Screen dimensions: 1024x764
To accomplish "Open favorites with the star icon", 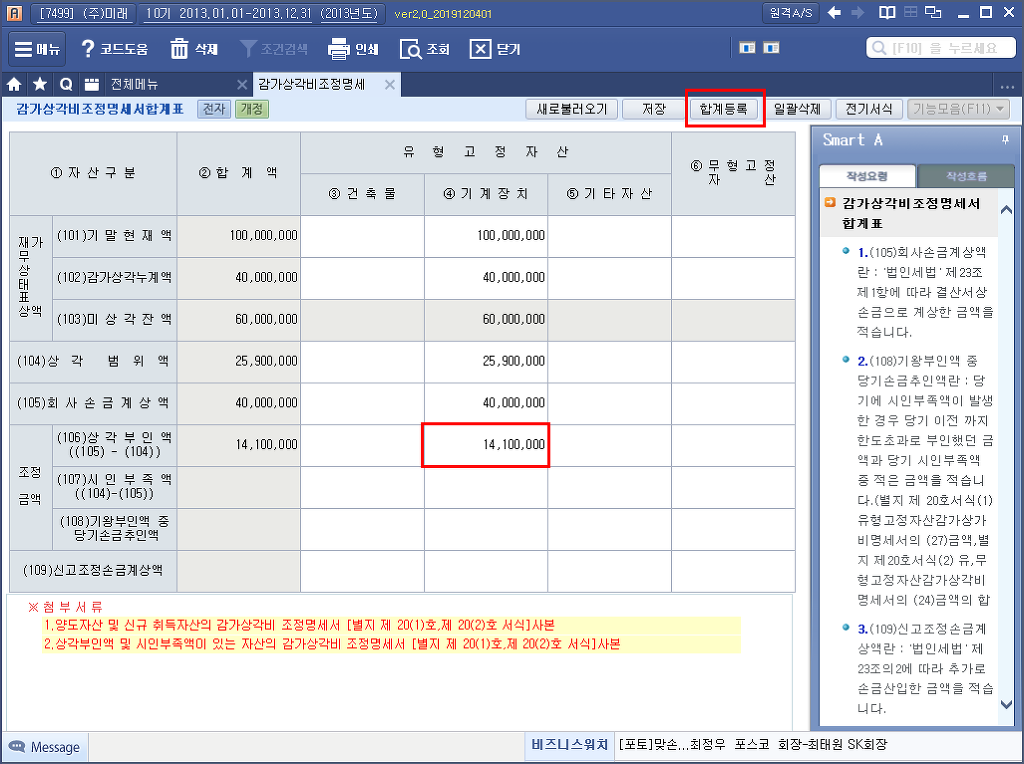I will [40, 84].
